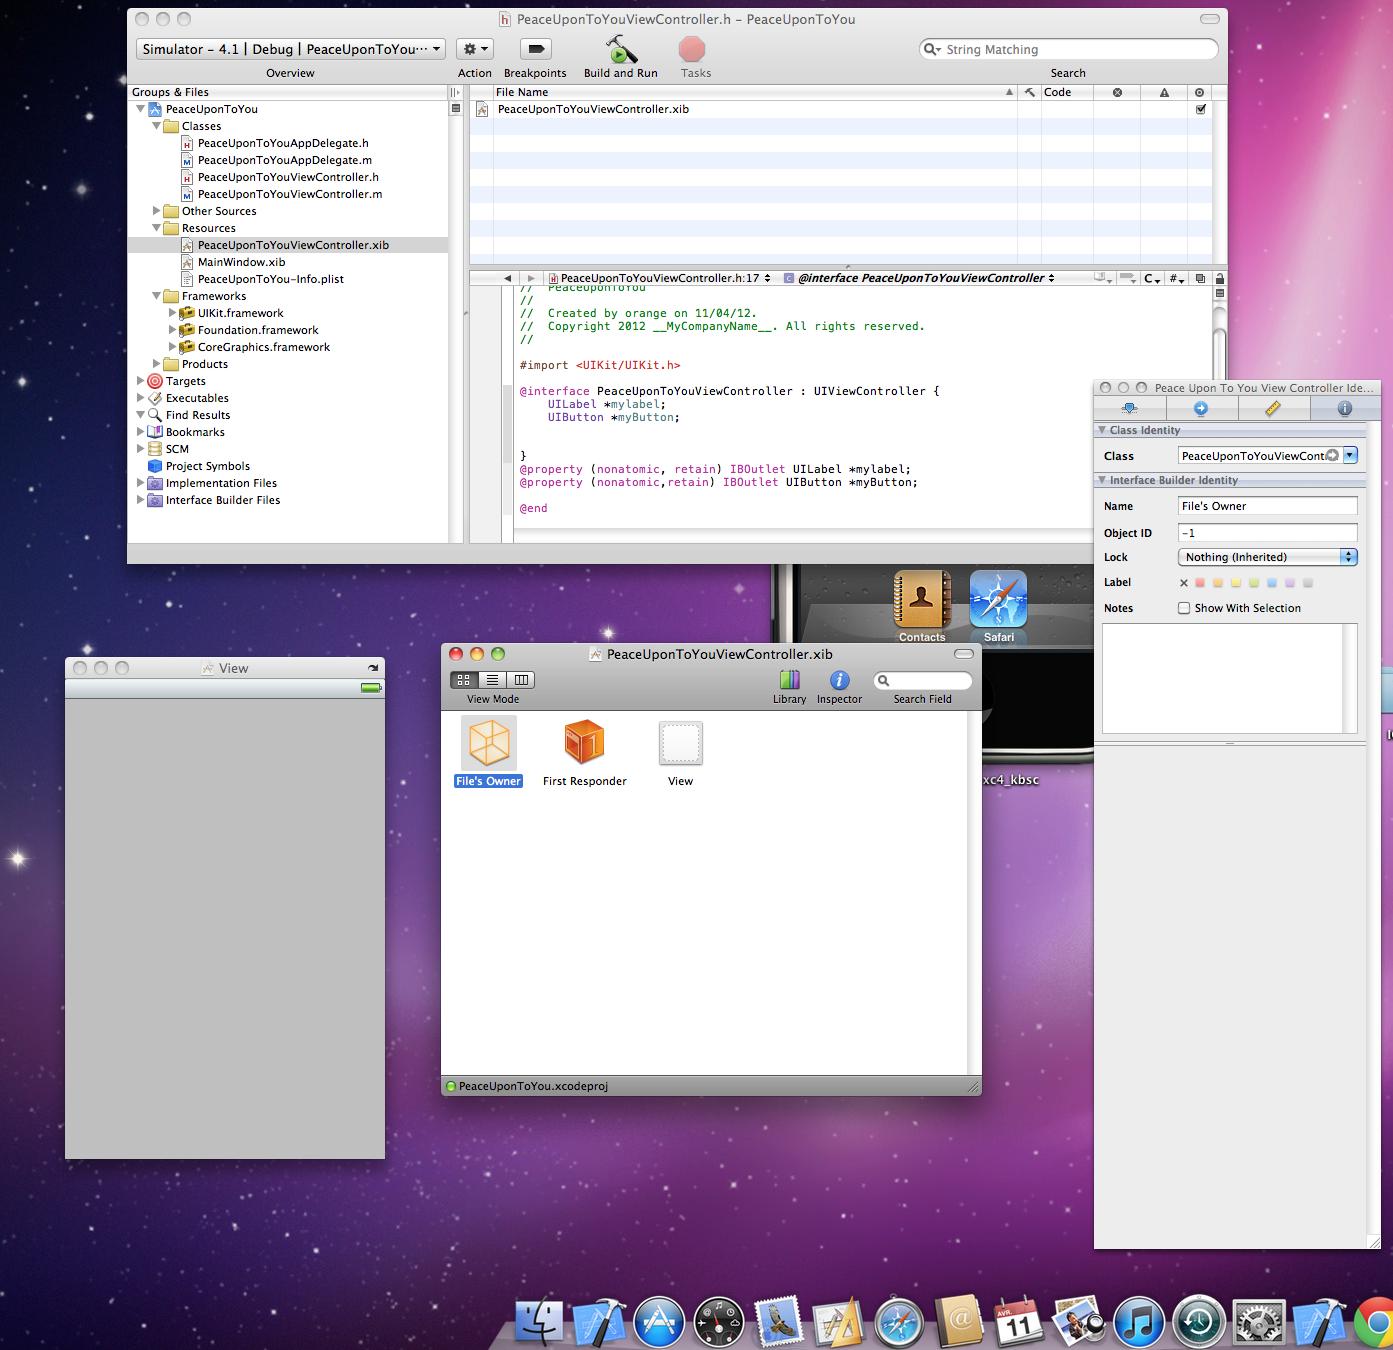Choose the red label color swatch
This screenshot has height=1350, width=1393.
tap(1201, 583)
